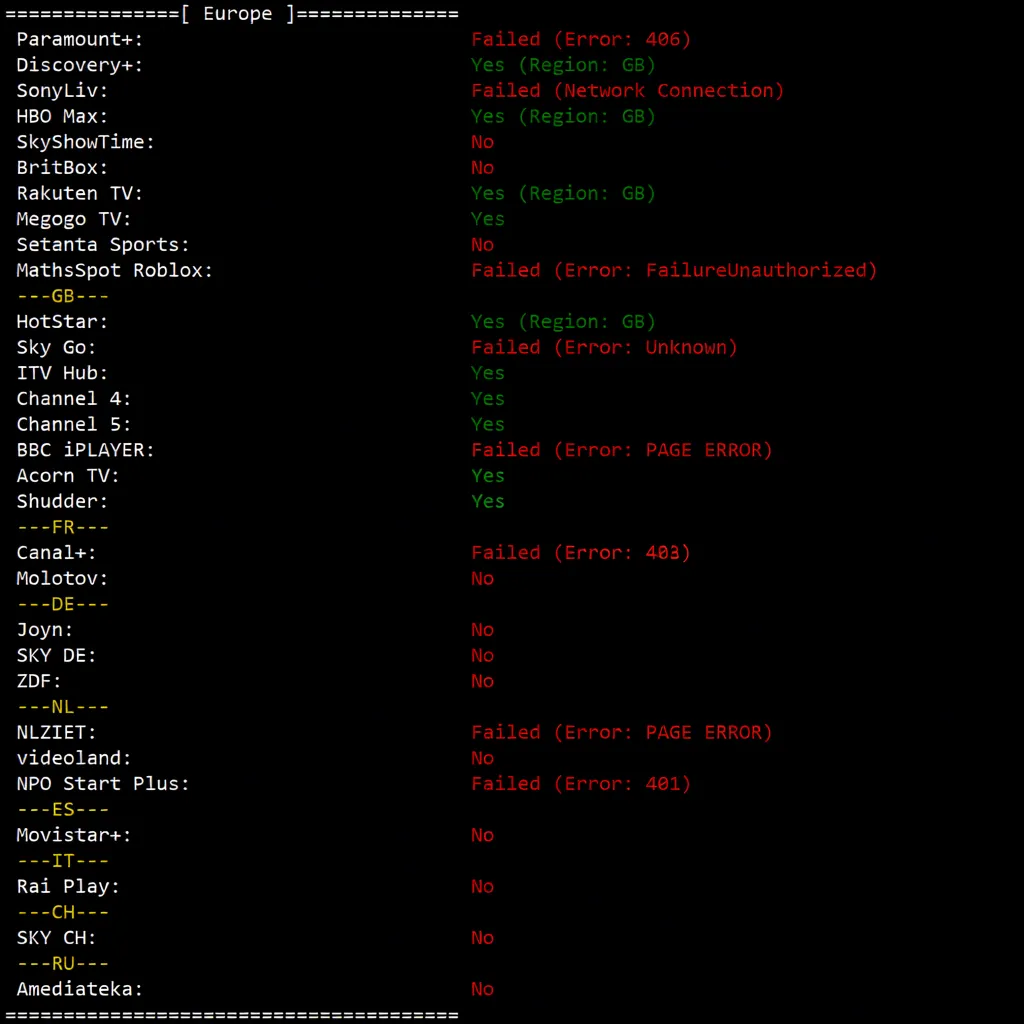Click the FailureUnauthorized error text
The height and width of the screenshot is (1024, 1024).
point(674,270)
